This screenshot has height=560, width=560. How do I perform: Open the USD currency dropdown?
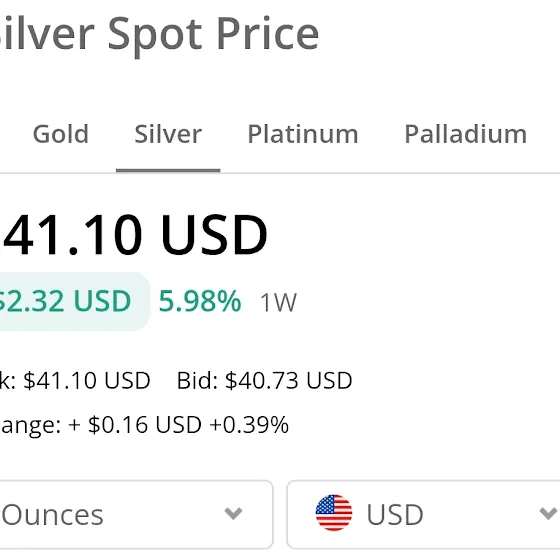point(424,515)
